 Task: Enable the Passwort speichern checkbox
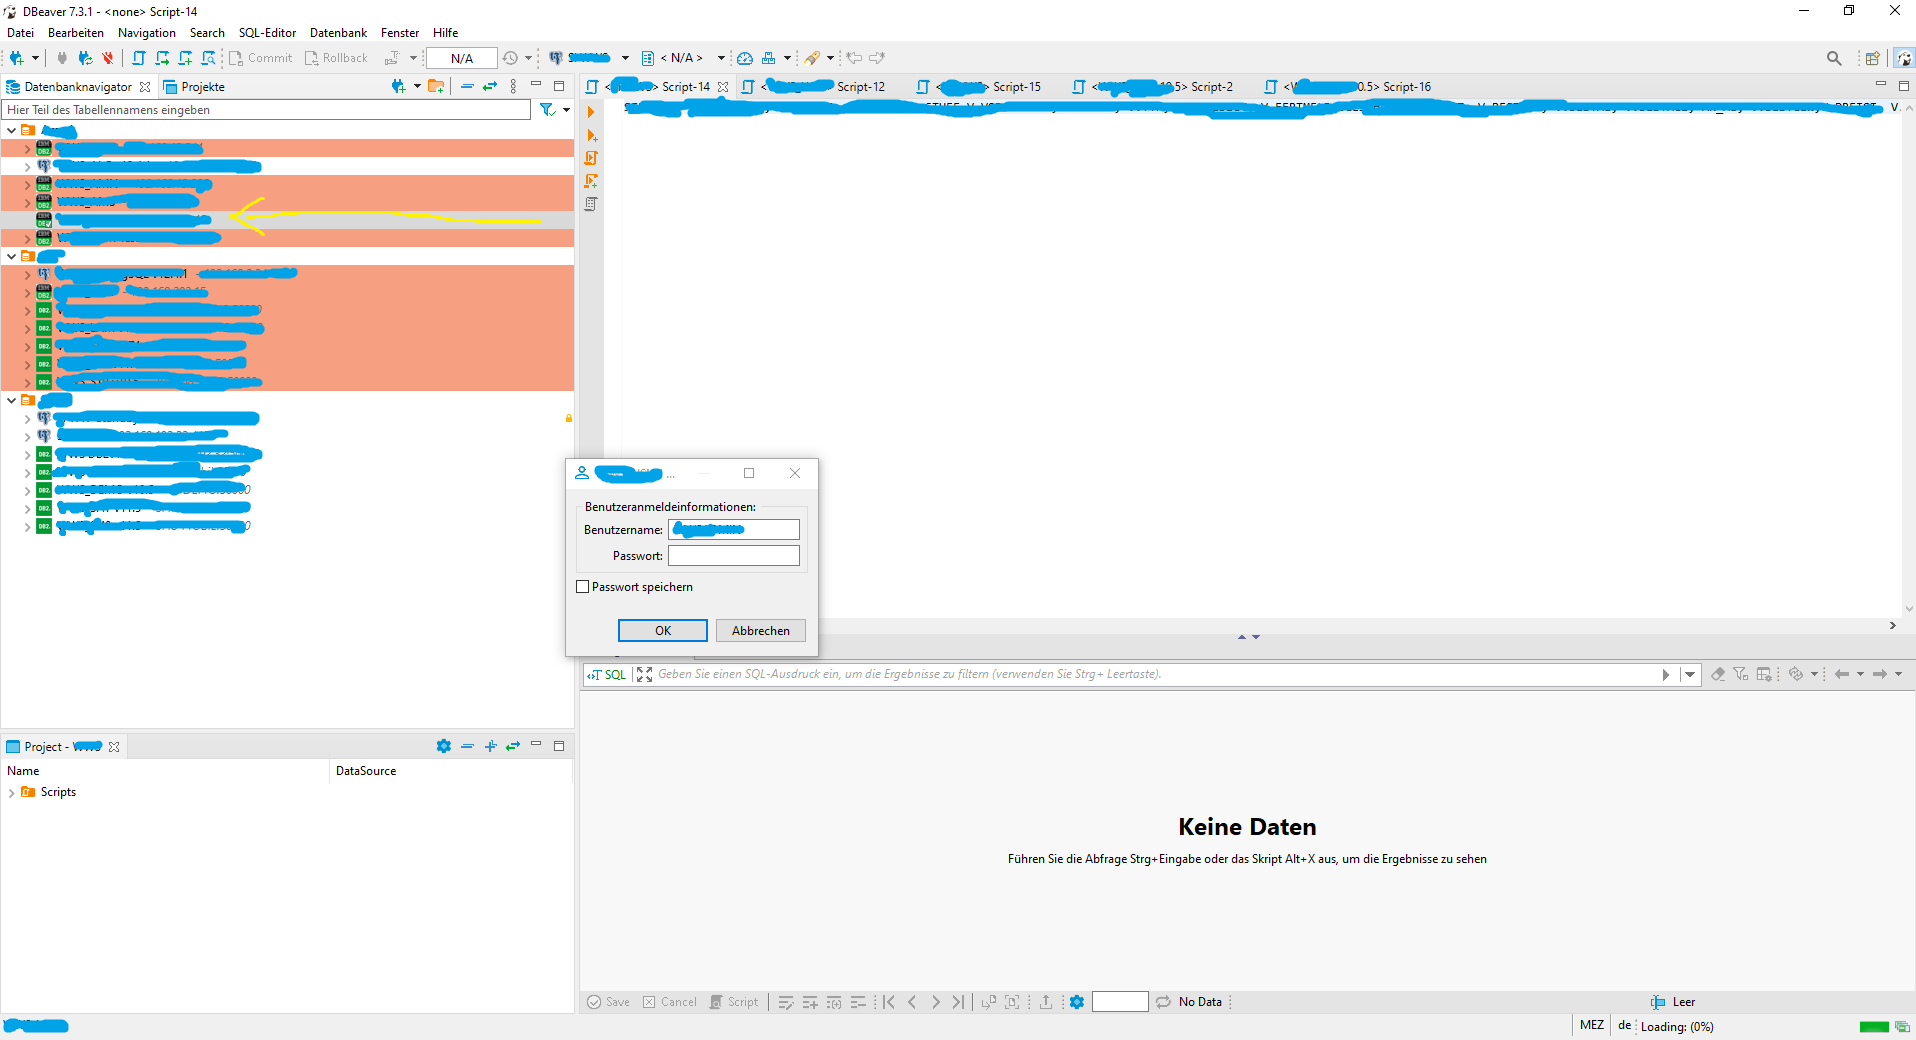[x=583, y=587]
